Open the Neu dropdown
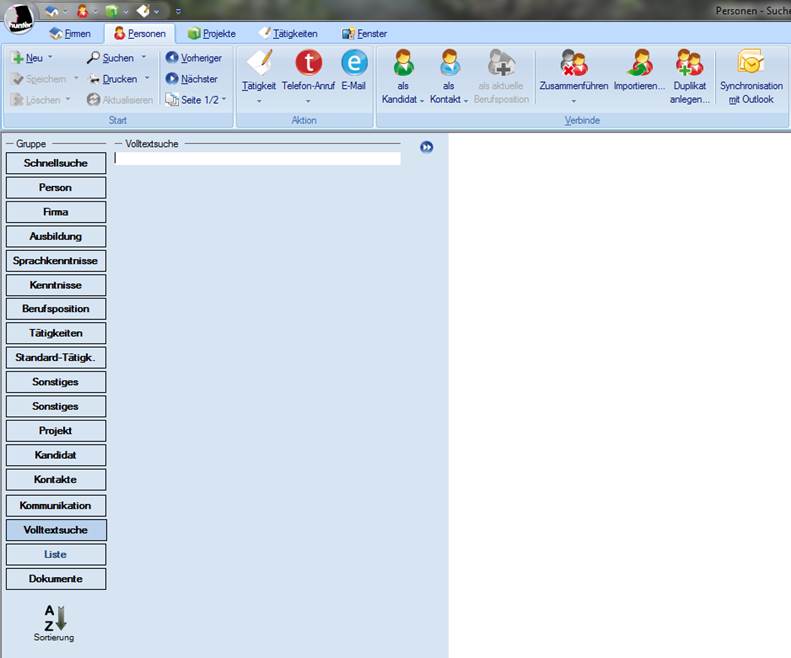This screenshot has height=658, width=791. [50, 58]
